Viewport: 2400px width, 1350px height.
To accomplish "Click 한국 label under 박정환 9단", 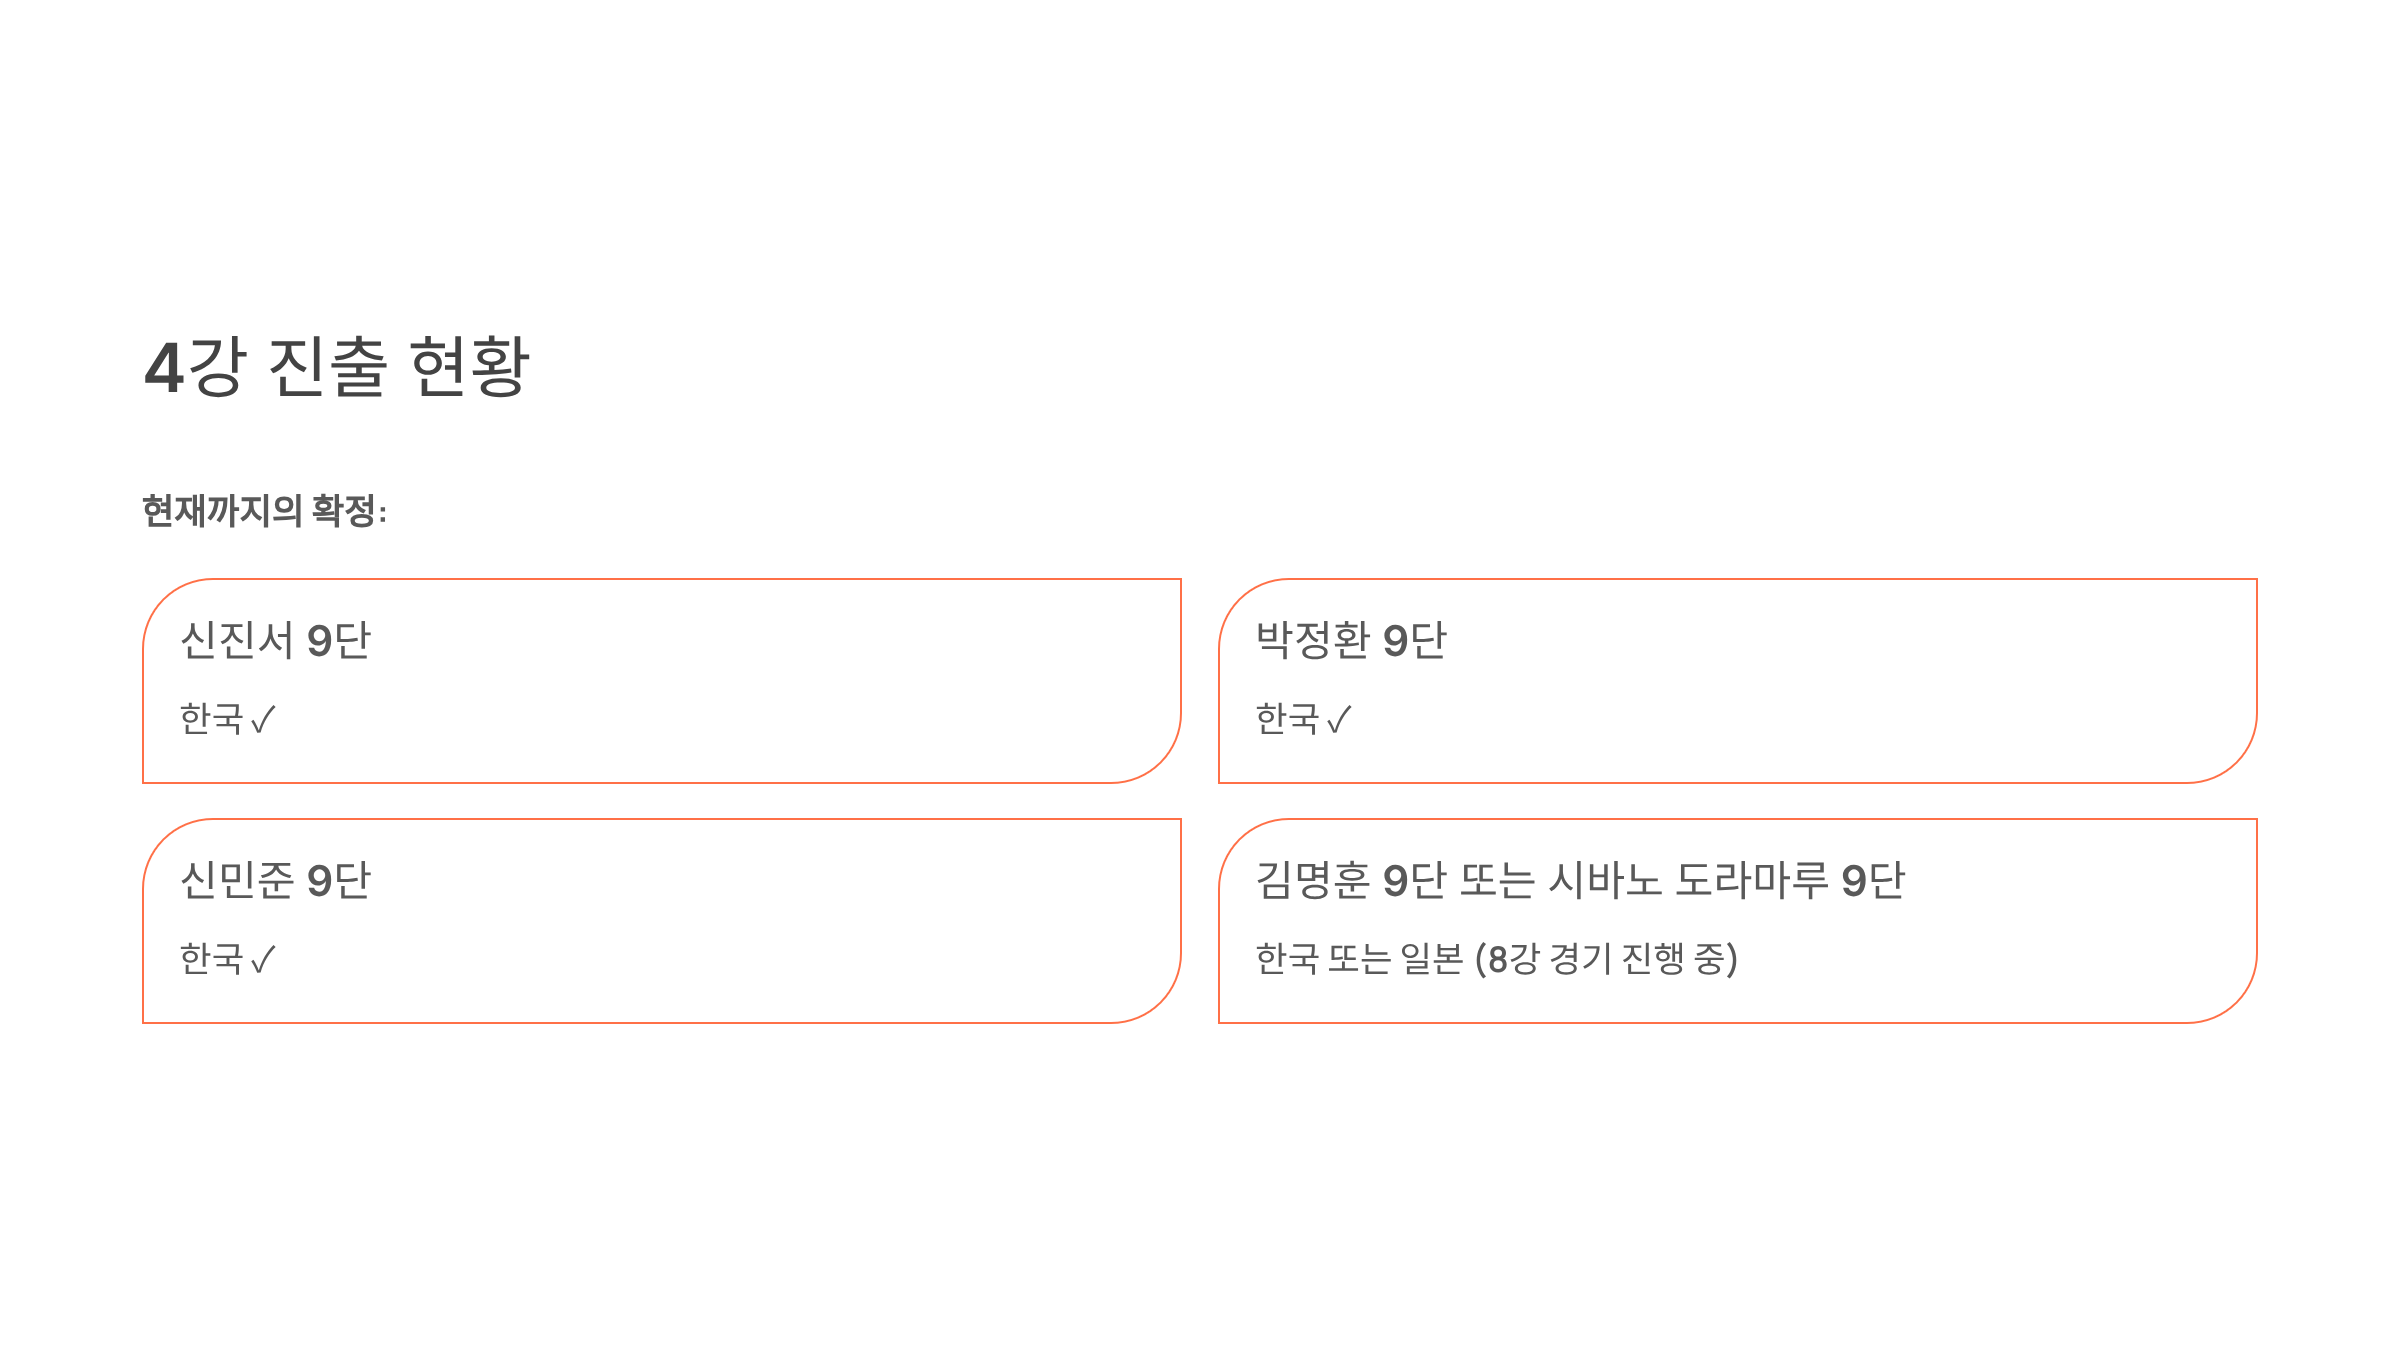I will (x=1287, y=719).
